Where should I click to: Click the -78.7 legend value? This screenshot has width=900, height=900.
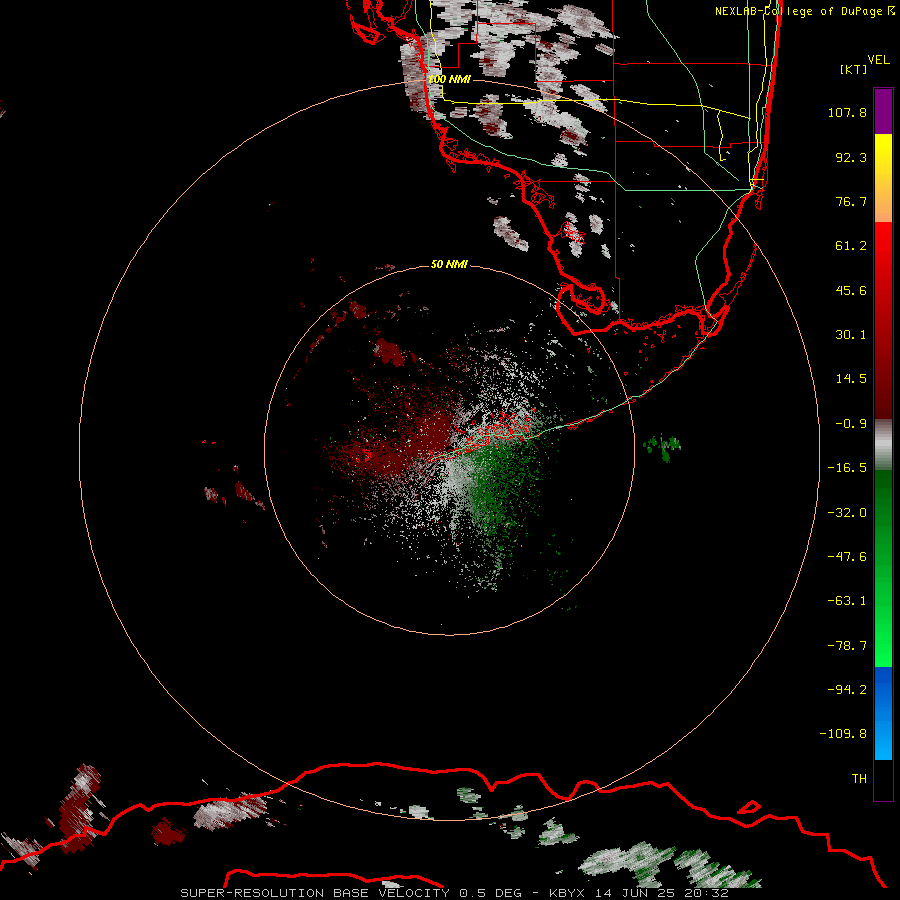(x=847, y=646)
